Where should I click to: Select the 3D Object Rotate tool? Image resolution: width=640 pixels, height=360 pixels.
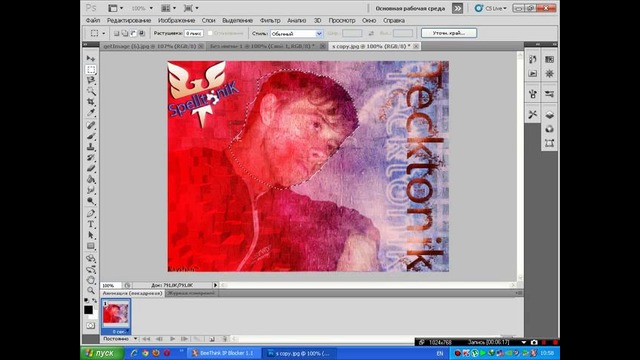coord(91,258)
